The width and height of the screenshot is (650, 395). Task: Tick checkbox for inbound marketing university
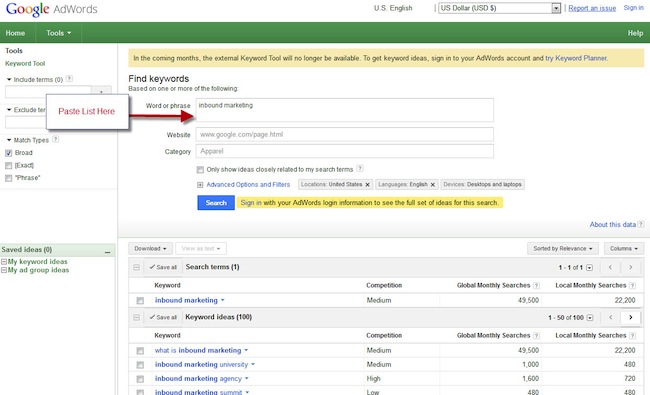click(140, 365)
